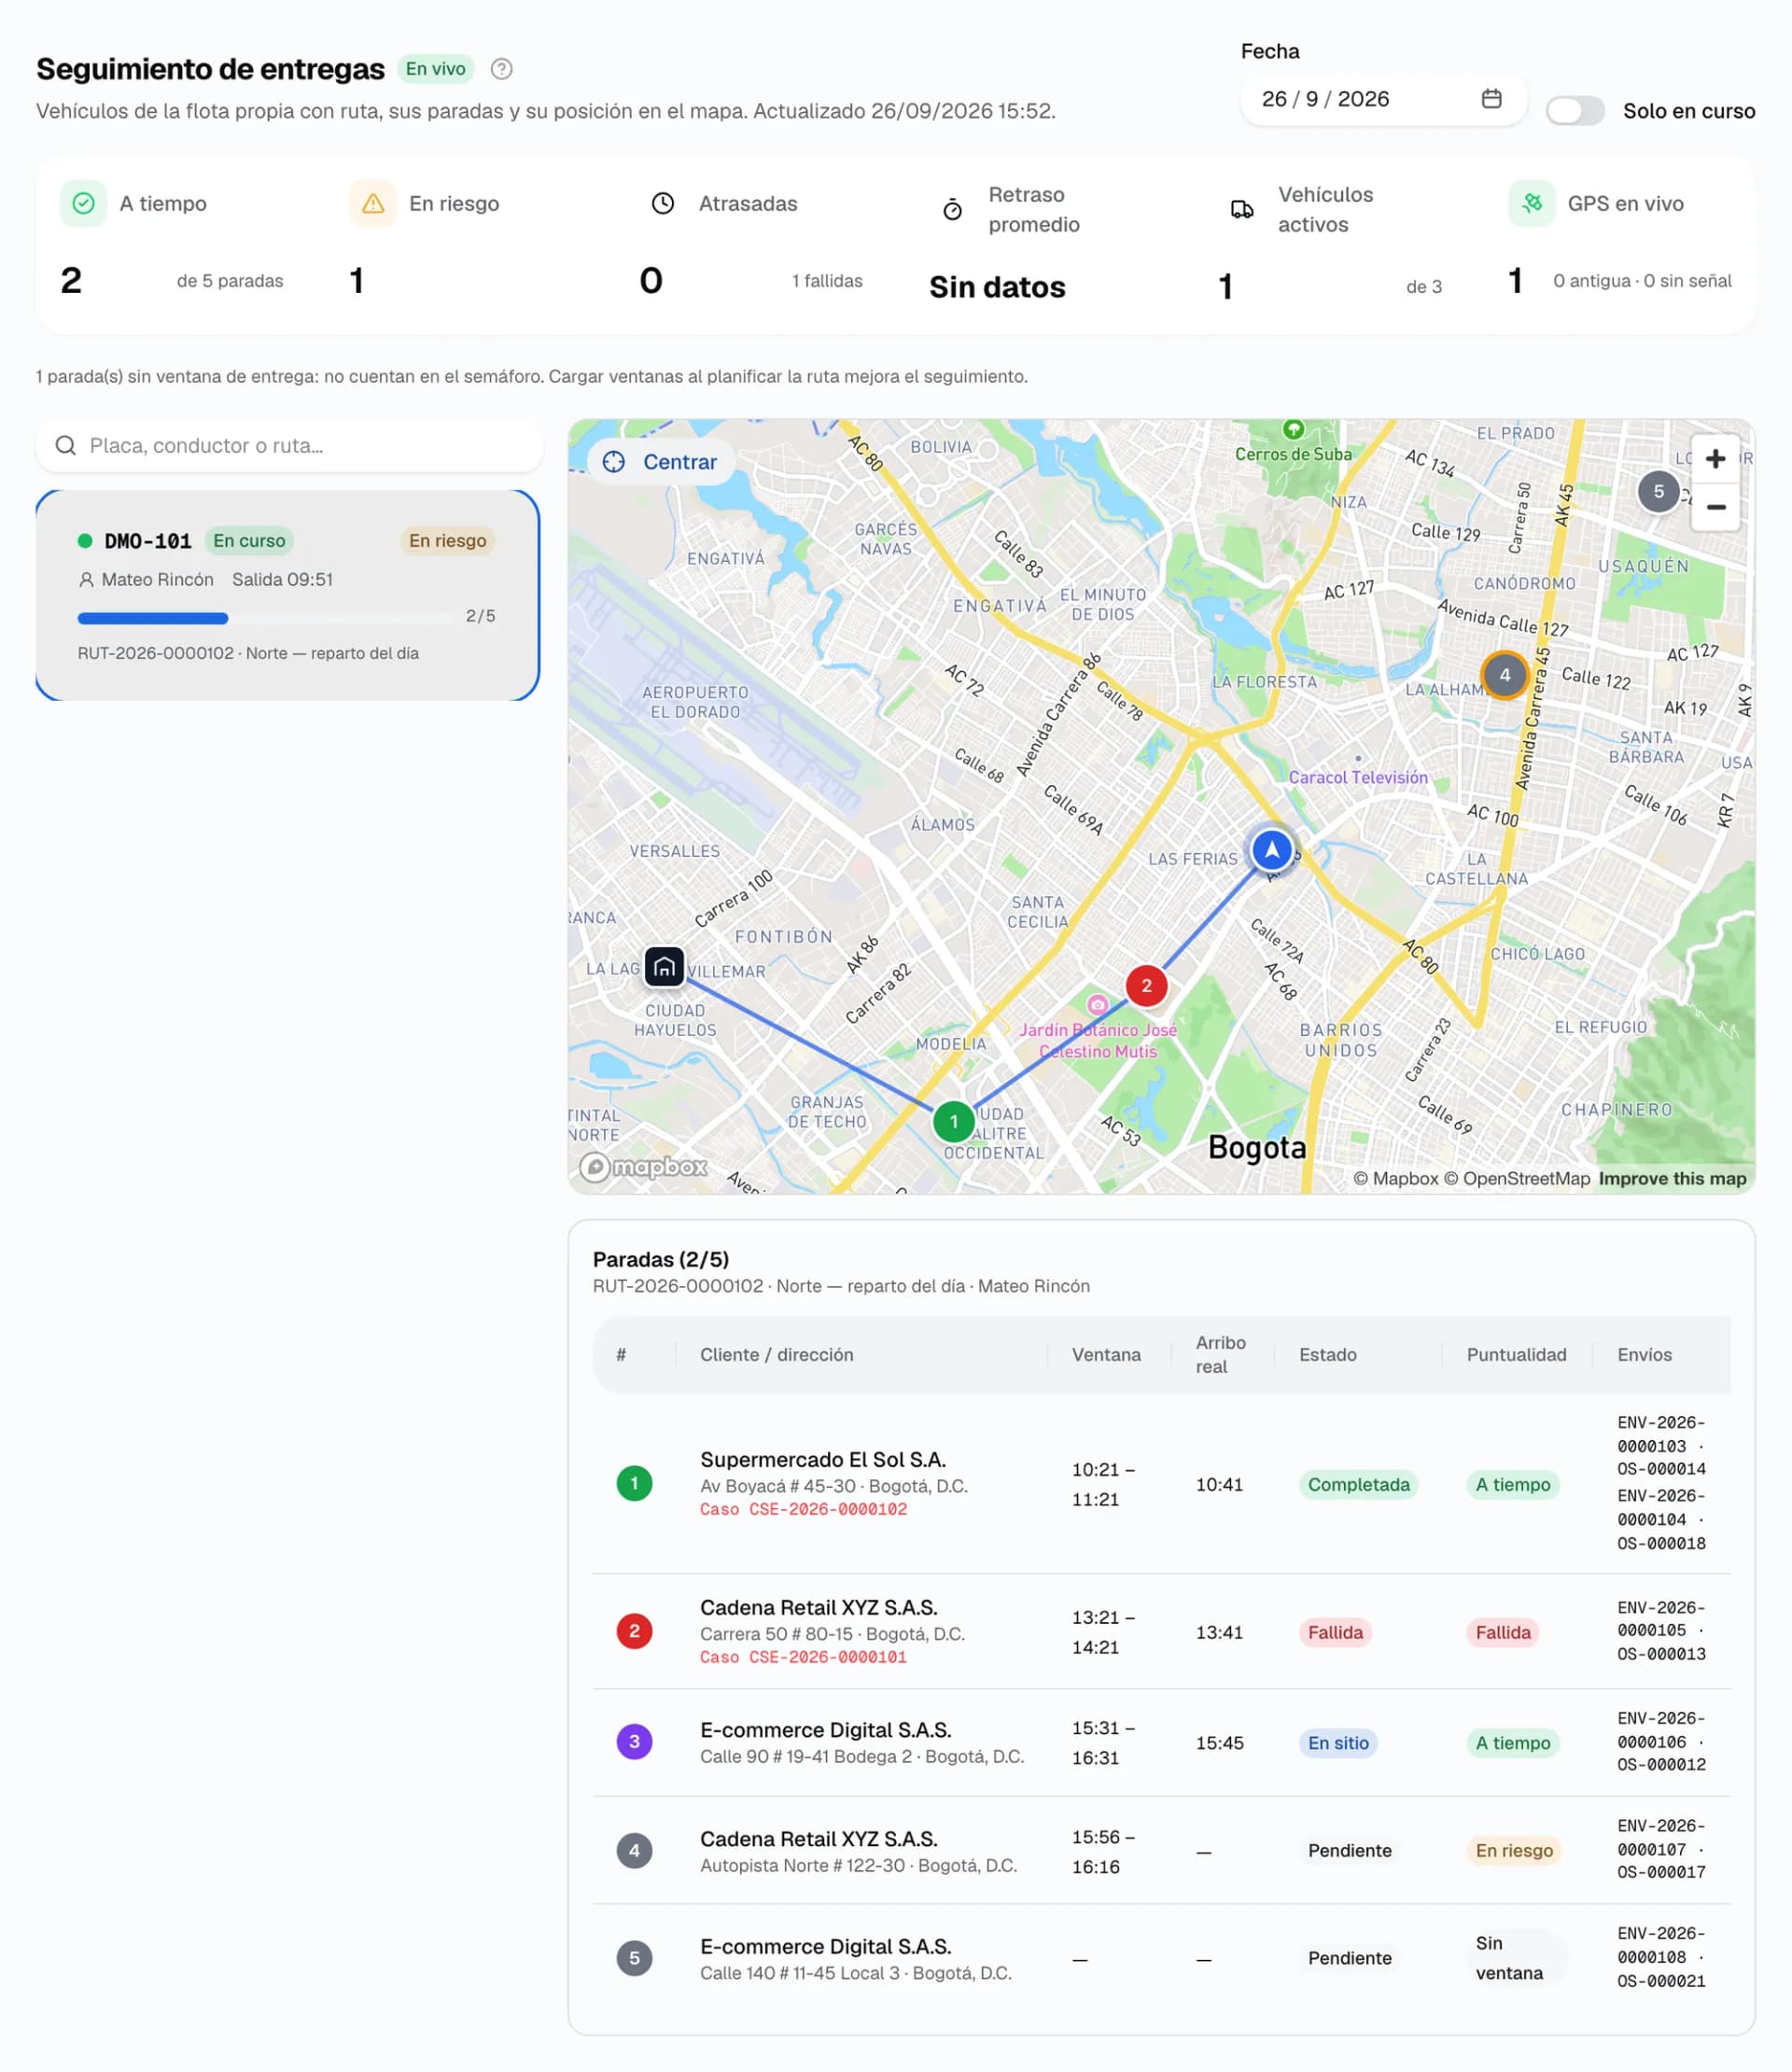Click red stop 2 map marker
Image resolution: width=1792 pixels, height=2072 pixels.
1146,986
